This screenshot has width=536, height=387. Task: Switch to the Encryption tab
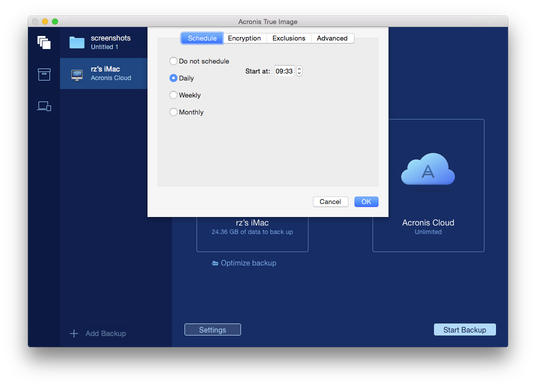pos(244,38)
